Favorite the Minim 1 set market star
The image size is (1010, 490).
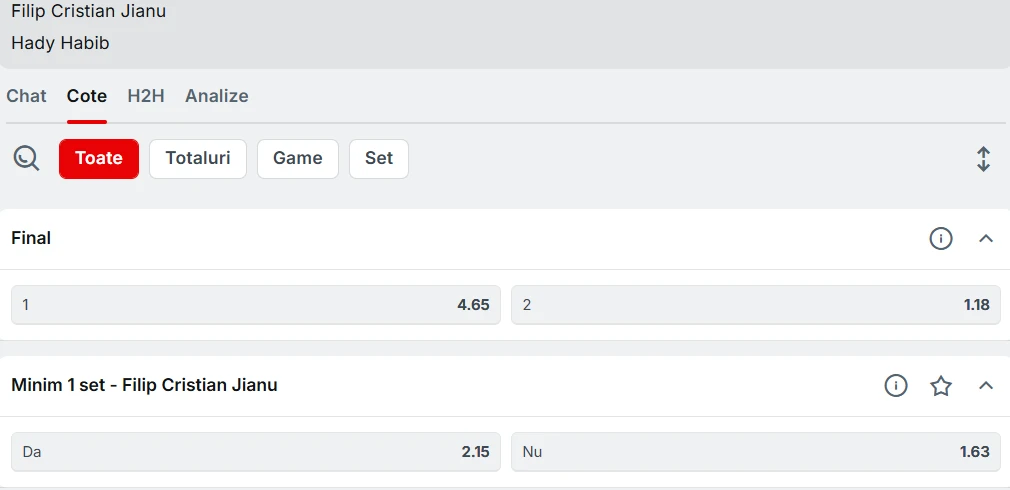coord(940,386)
